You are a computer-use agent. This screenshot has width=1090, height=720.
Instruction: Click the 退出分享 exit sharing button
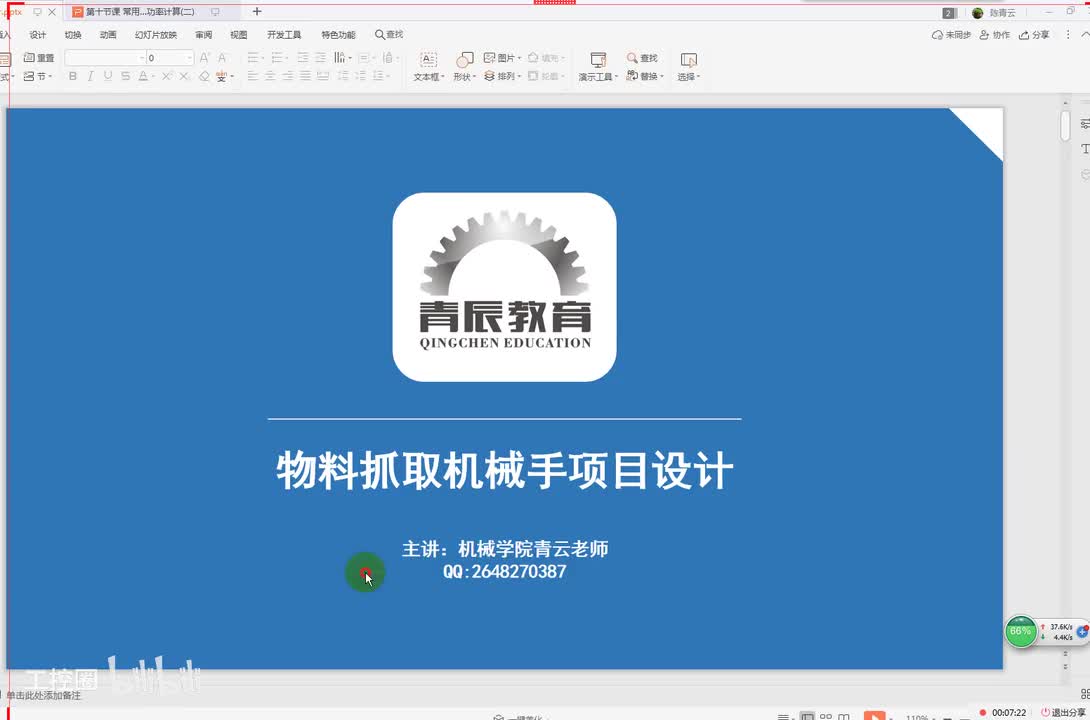(1063, 712)
